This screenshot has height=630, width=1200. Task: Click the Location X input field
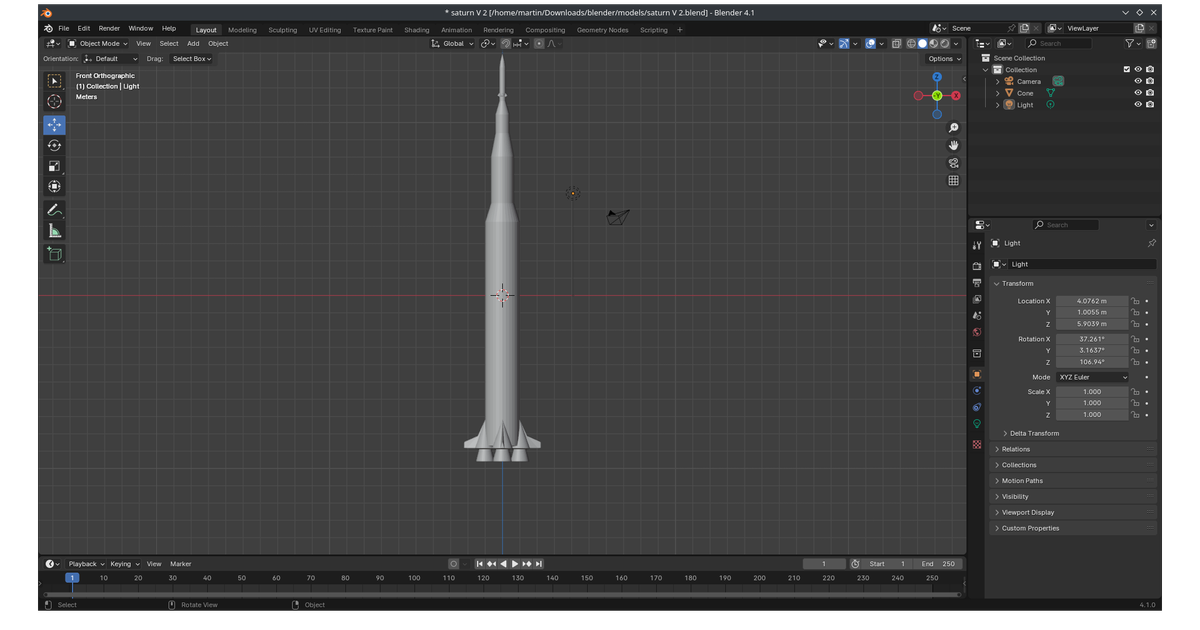tap(1090, 301)
